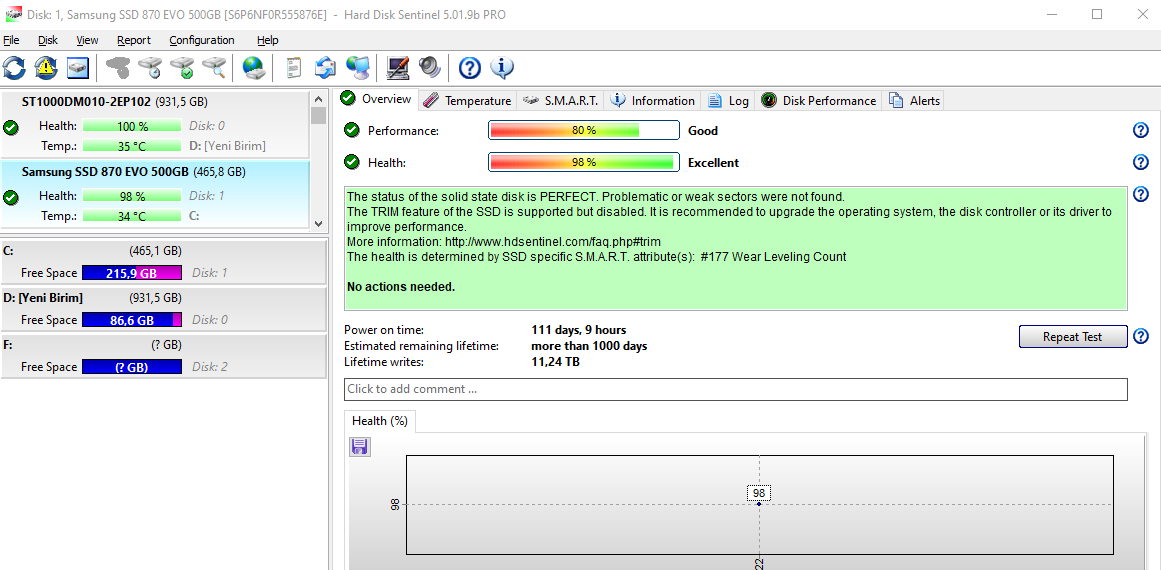Click the disk with clock toolbar icon

click(x=150, y=68)
